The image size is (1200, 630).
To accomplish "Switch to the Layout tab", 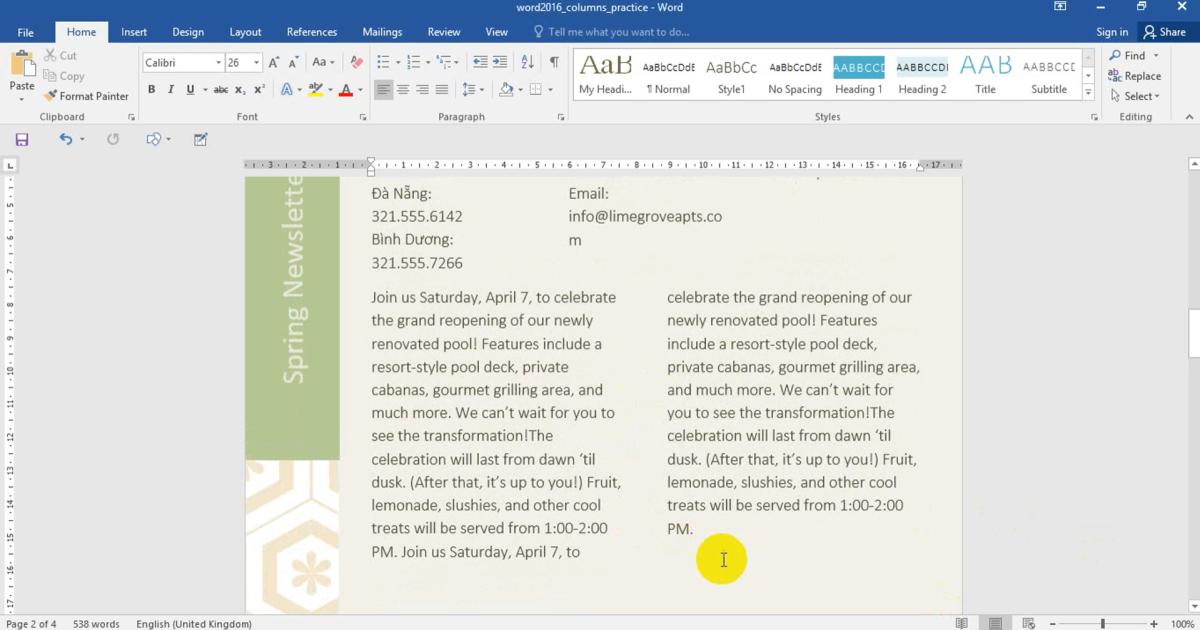I will point(245,32).
